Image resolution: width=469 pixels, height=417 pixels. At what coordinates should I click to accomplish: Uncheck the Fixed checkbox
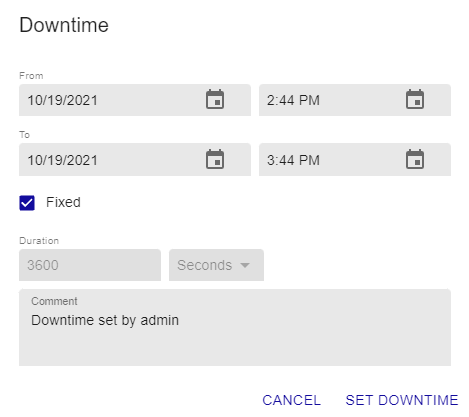click(27, 203)
